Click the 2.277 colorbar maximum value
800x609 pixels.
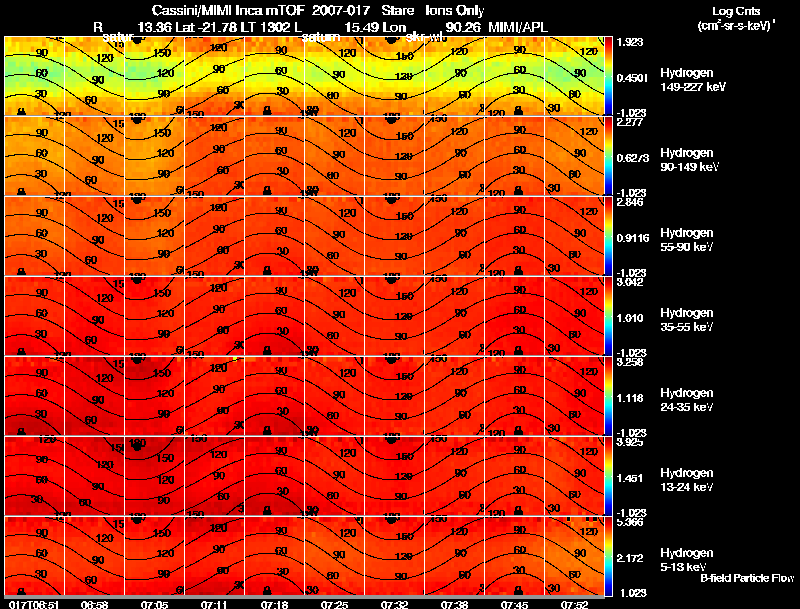click(x=630, y=122)
